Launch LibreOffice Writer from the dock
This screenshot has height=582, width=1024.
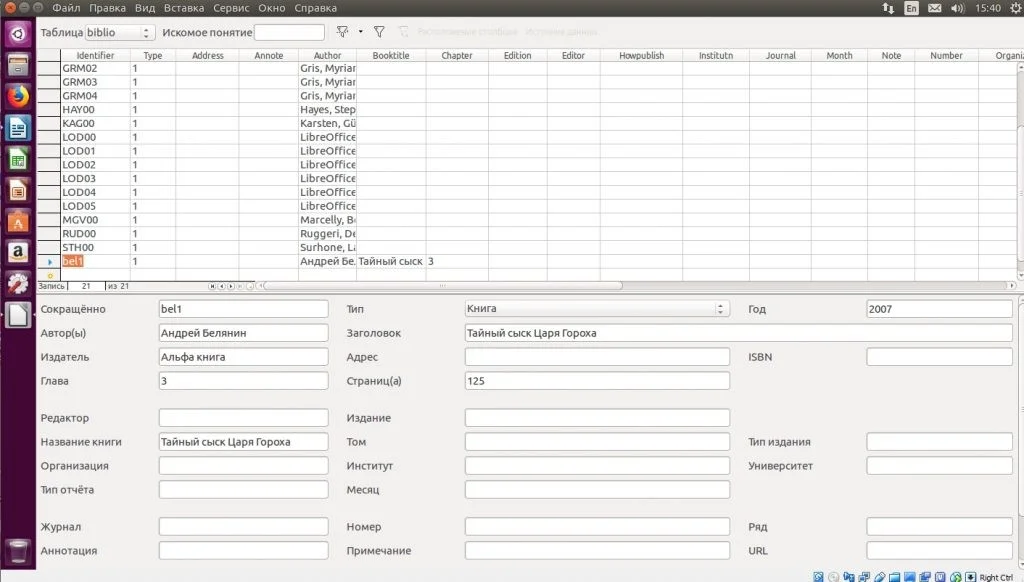[x=17, y=128]
